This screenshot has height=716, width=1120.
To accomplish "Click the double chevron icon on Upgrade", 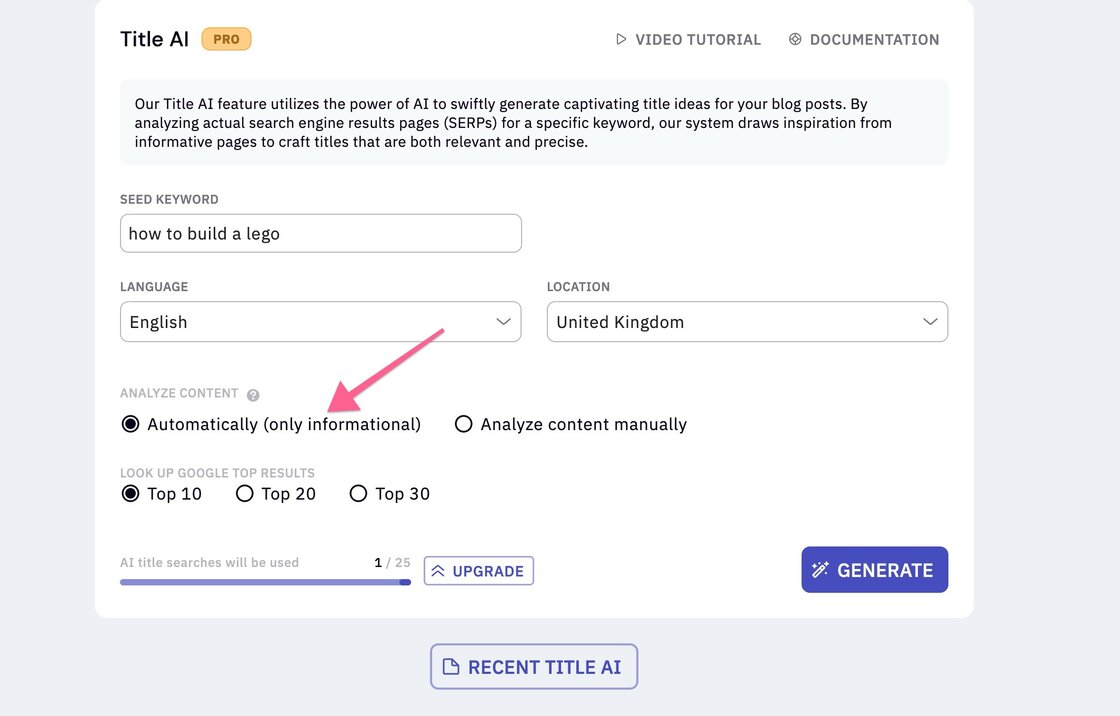I will tap(438, 571).
